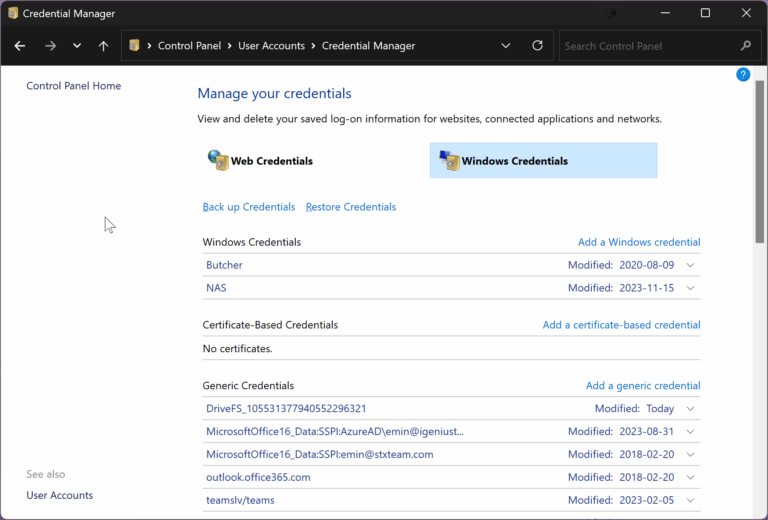Open help with the question mark
Viewport: 768px width, 520px height.
743,74
